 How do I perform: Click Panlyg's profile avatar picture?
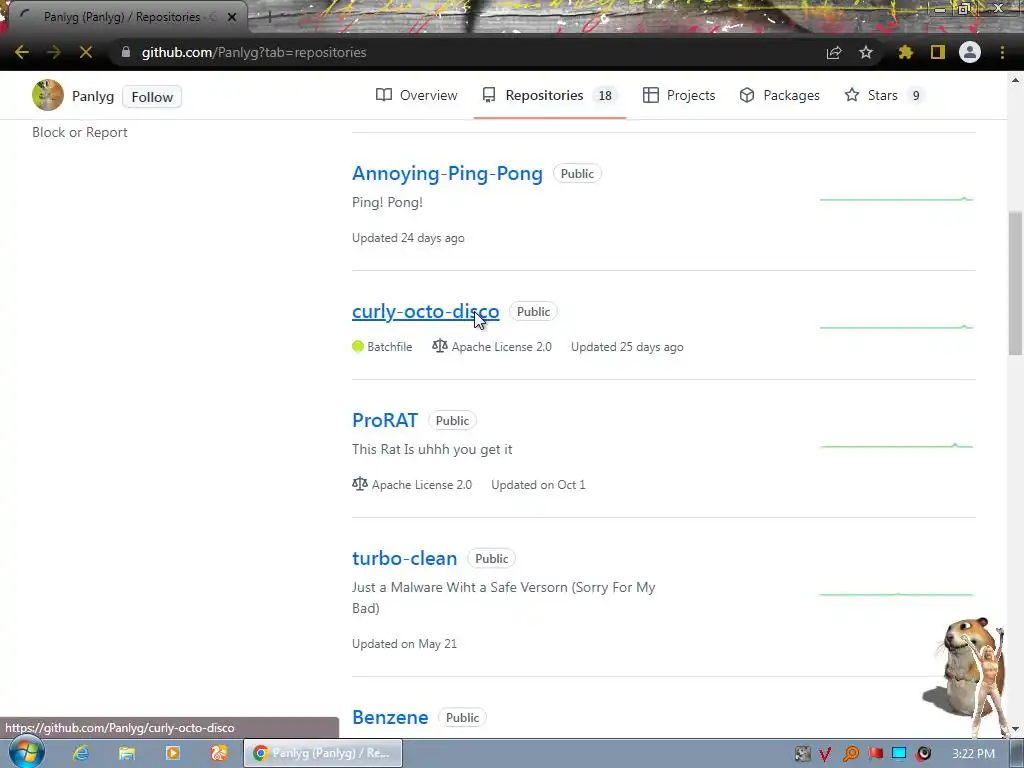(48, 95)
